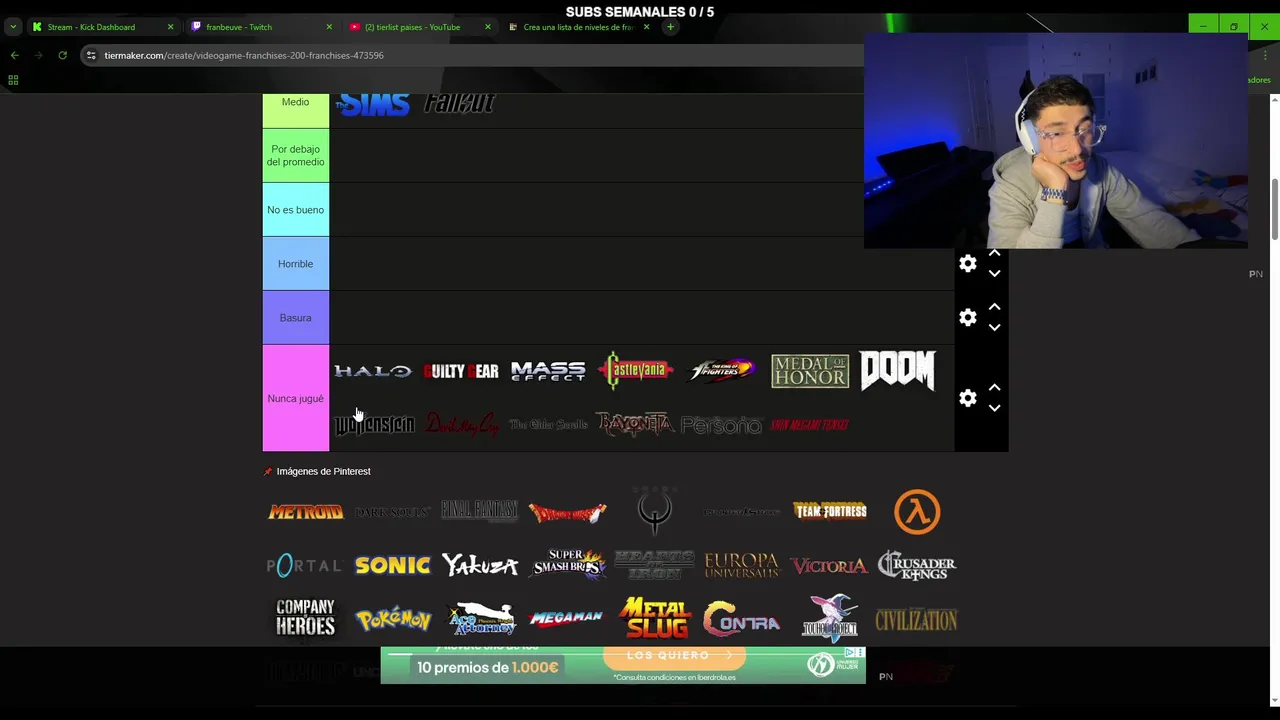This screenshot has width=1280, height=720.
Task: Select the Persona logo
Action: [722, 425]
